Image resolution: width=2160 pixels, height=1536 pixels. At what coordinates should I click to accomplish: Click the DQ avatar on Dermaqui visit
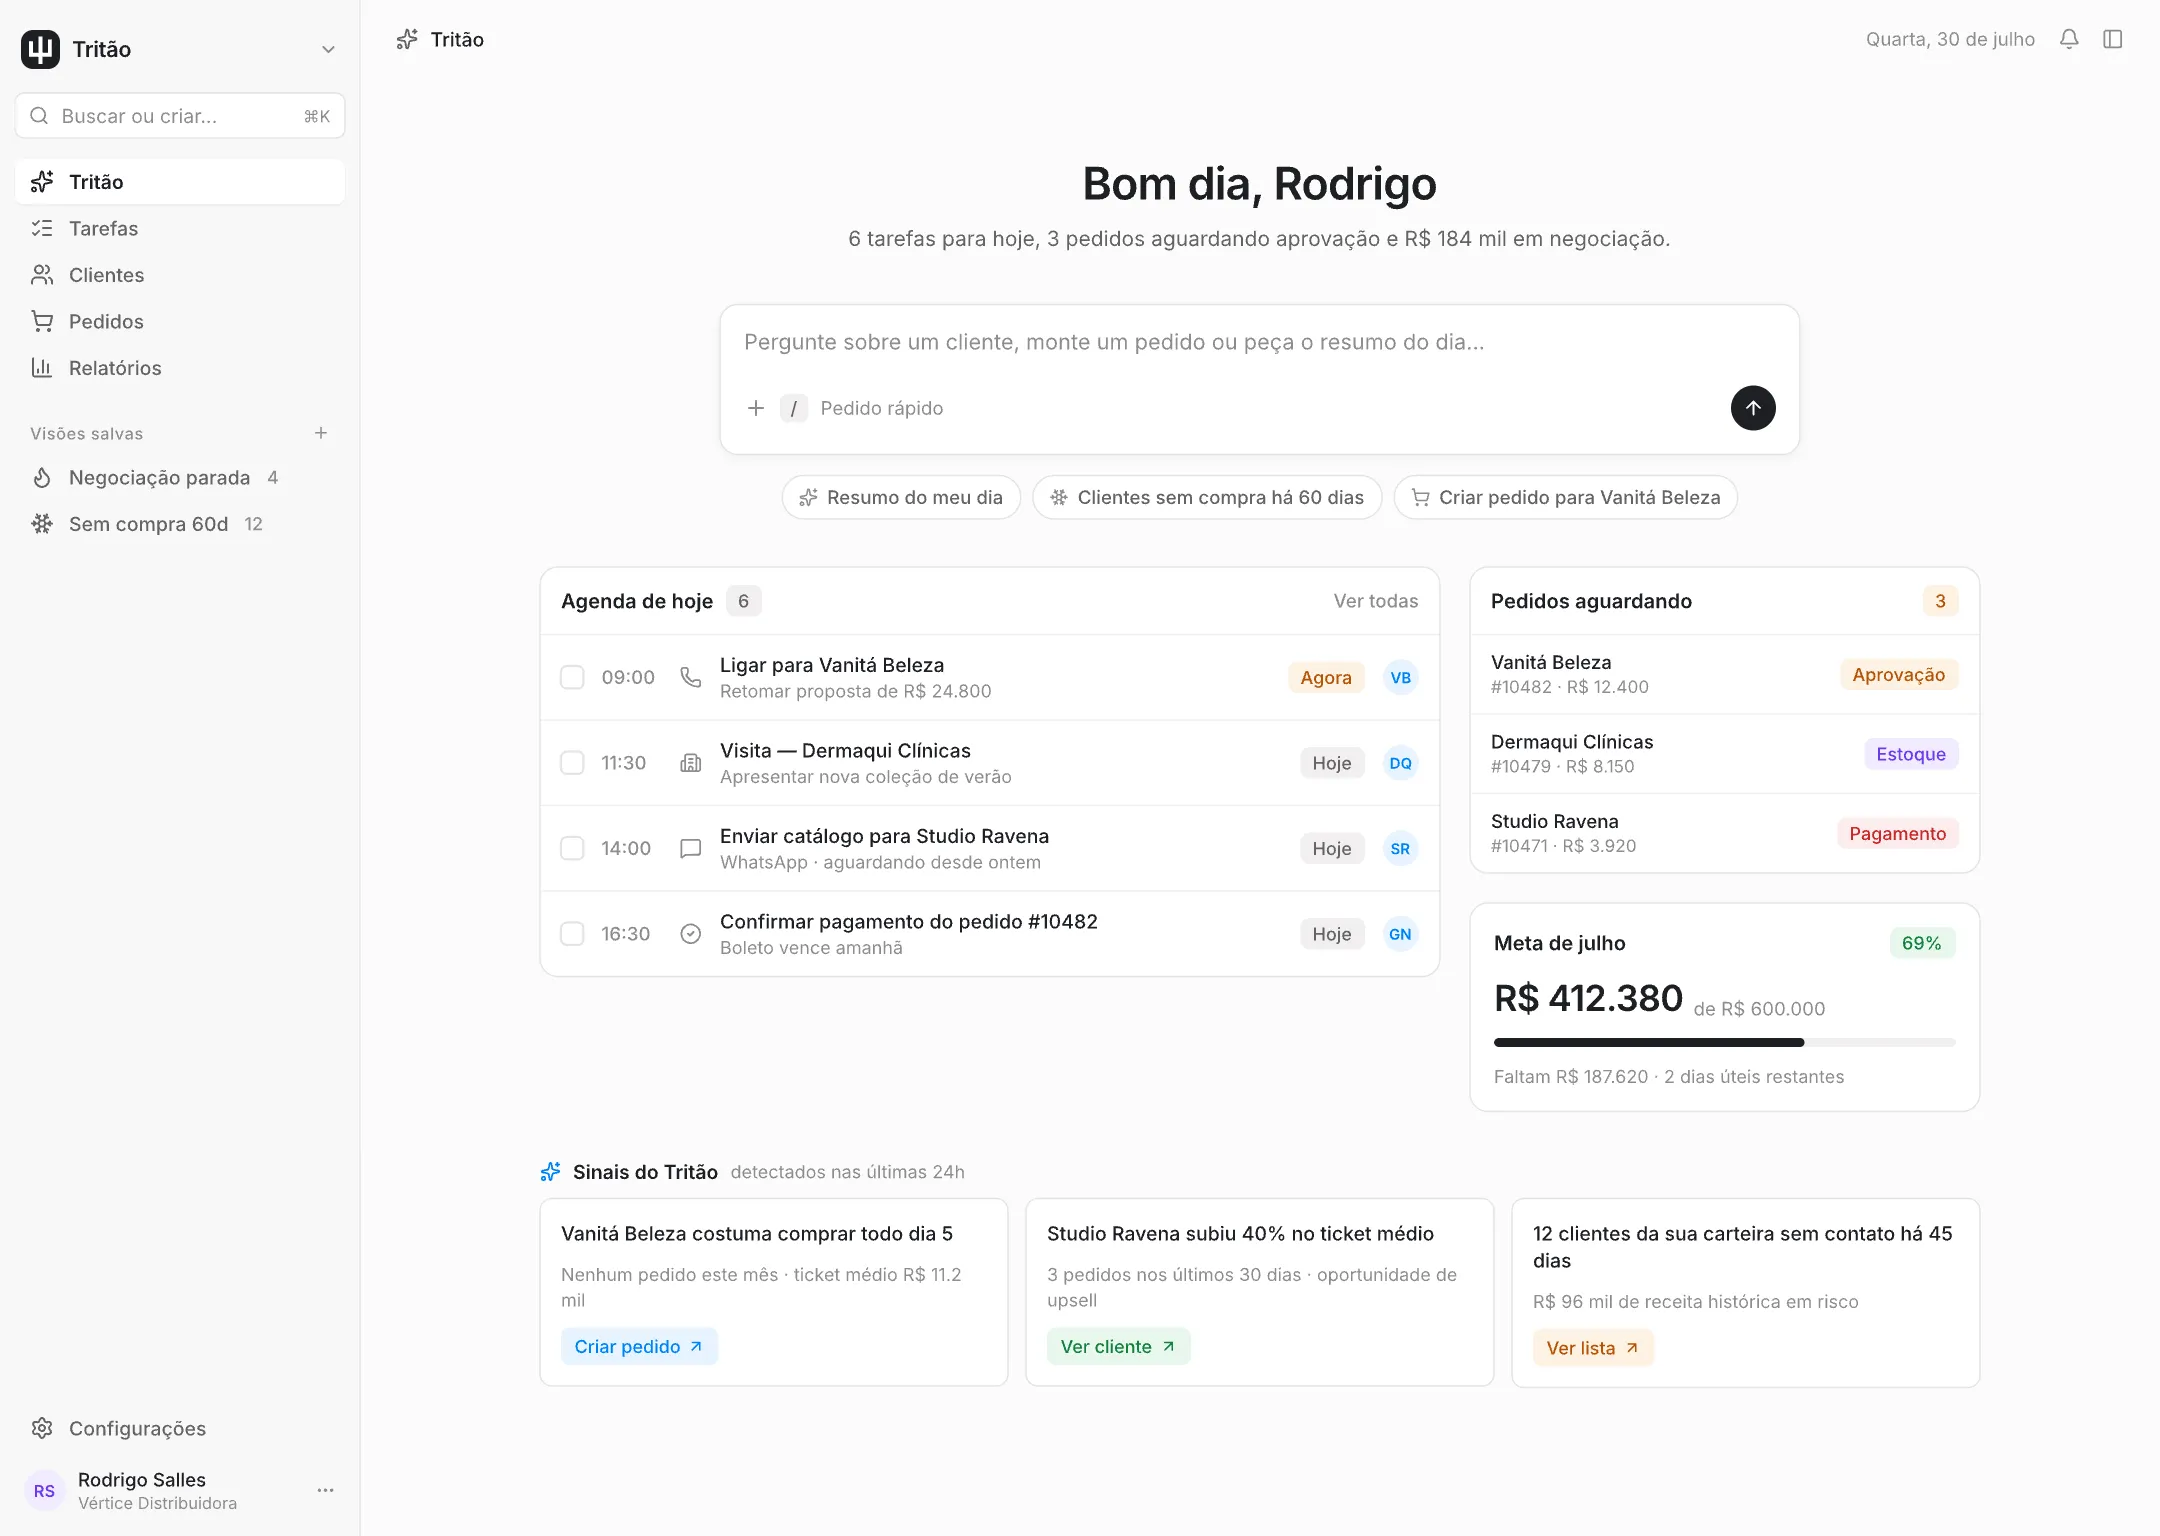click(1400, 763)
